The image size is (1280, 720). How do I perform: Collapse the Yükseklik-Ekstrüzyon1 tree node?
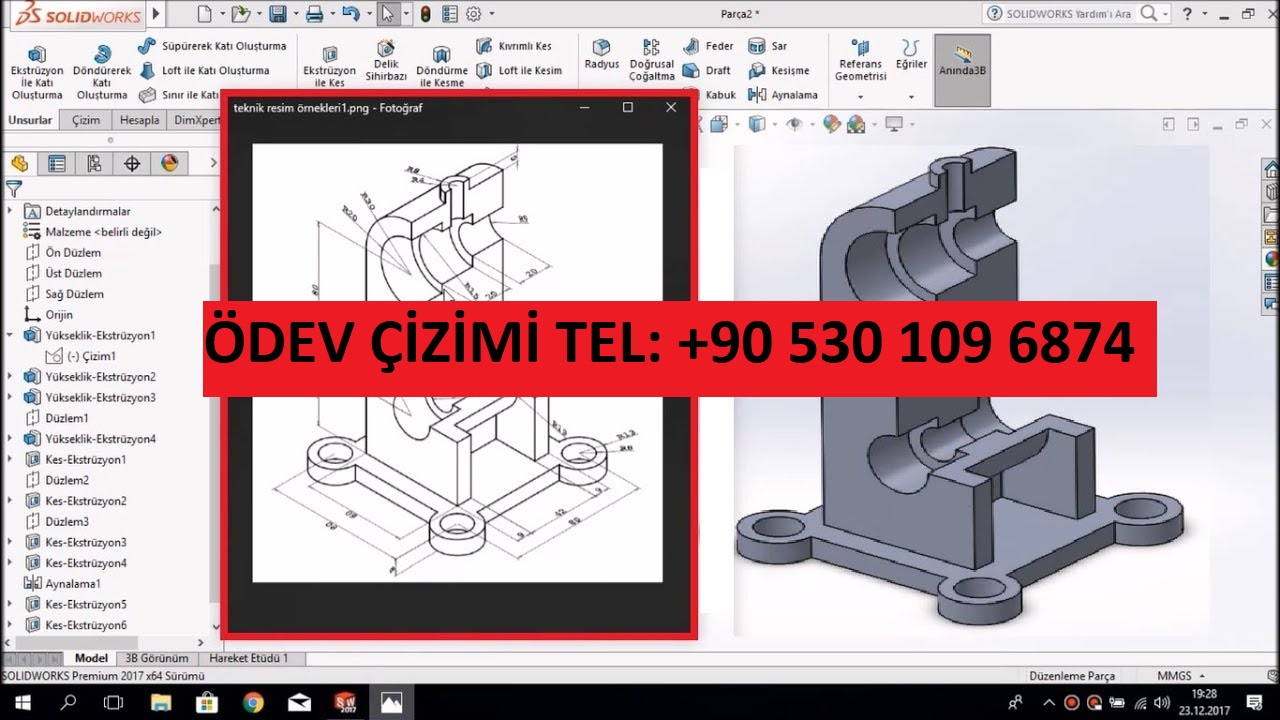(11, 335)
